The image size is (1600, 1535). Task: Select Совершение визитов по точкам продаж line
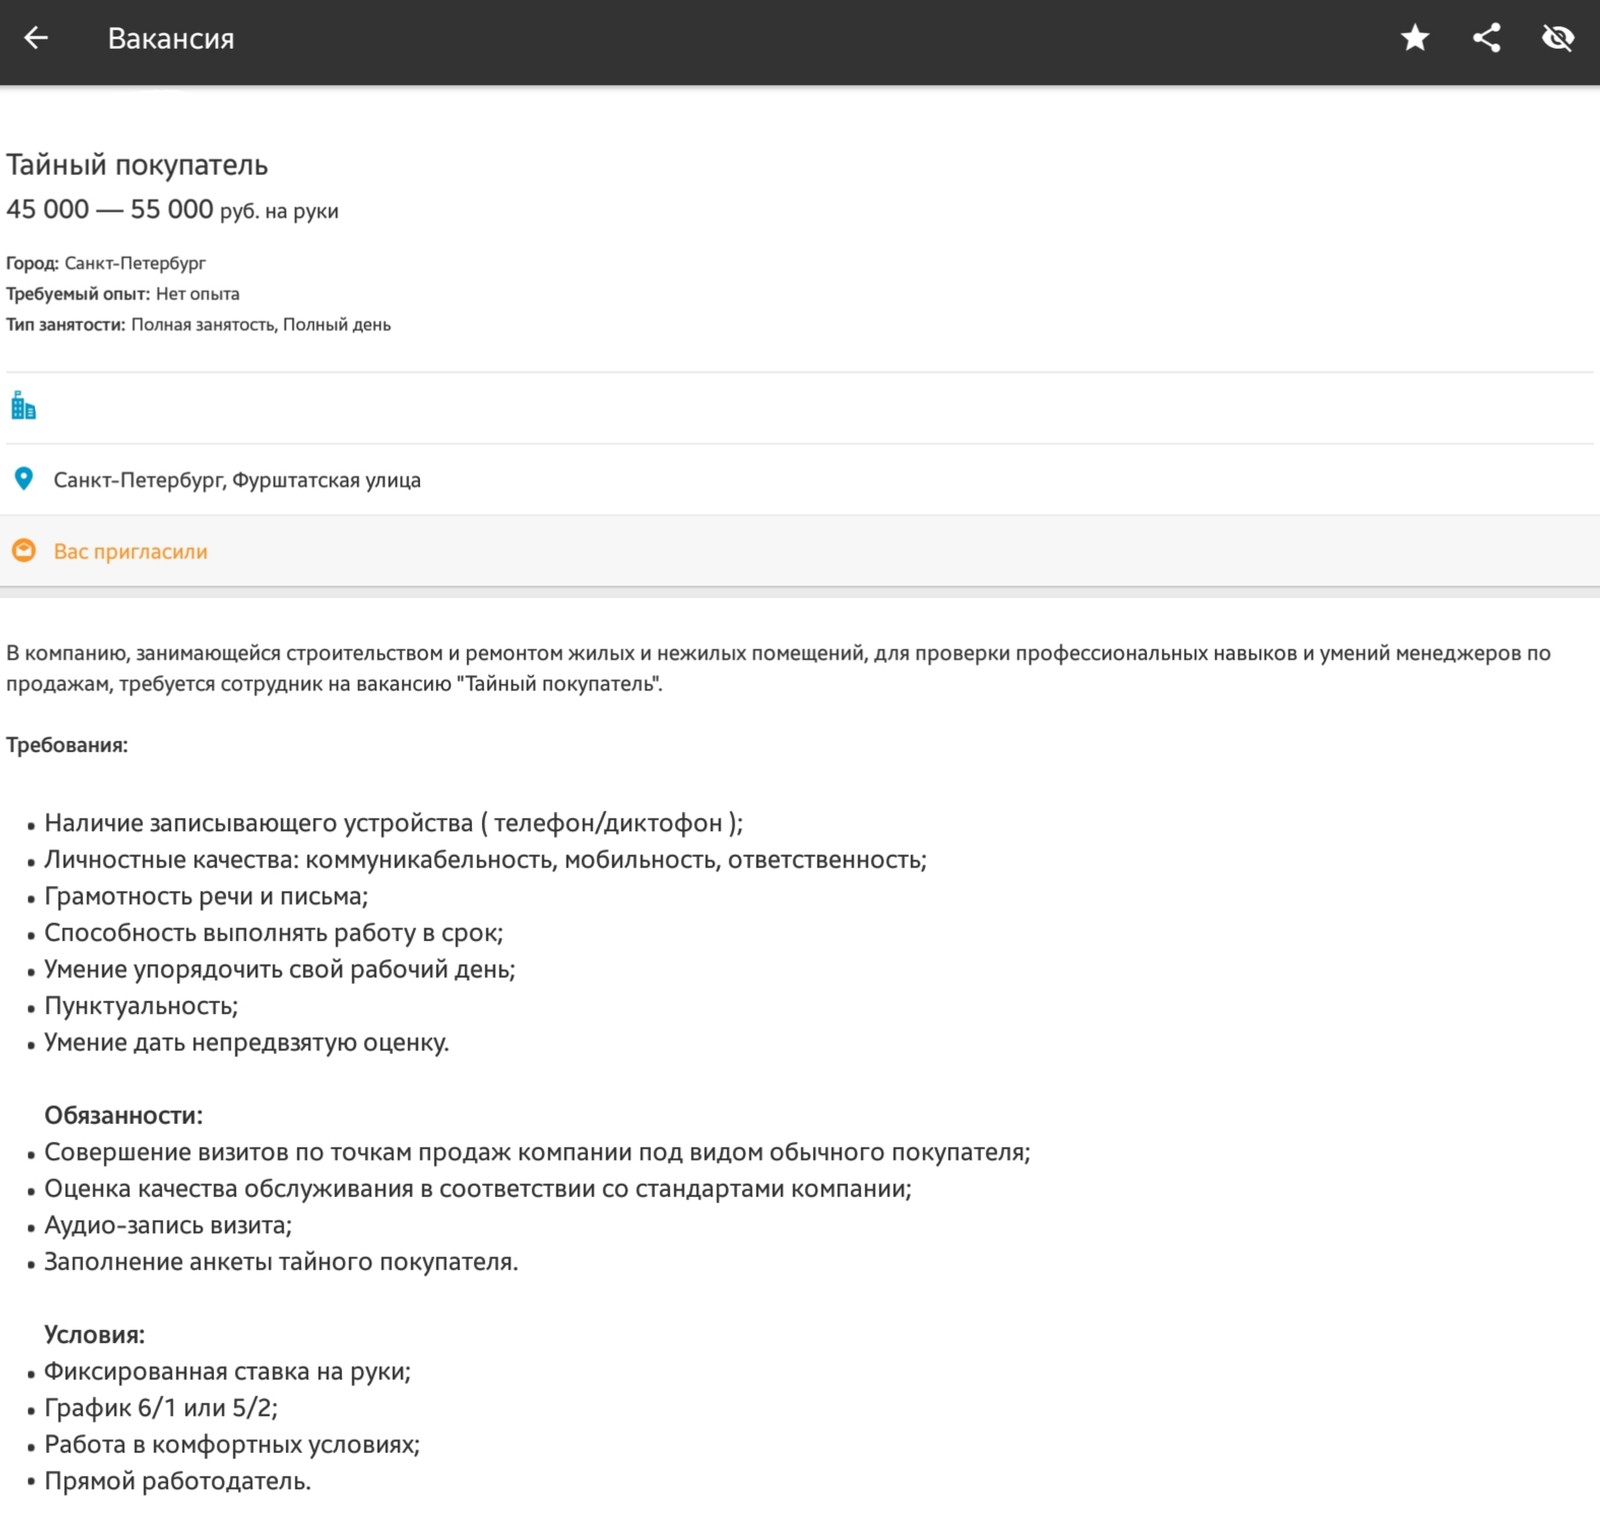tap(537, 1152)
